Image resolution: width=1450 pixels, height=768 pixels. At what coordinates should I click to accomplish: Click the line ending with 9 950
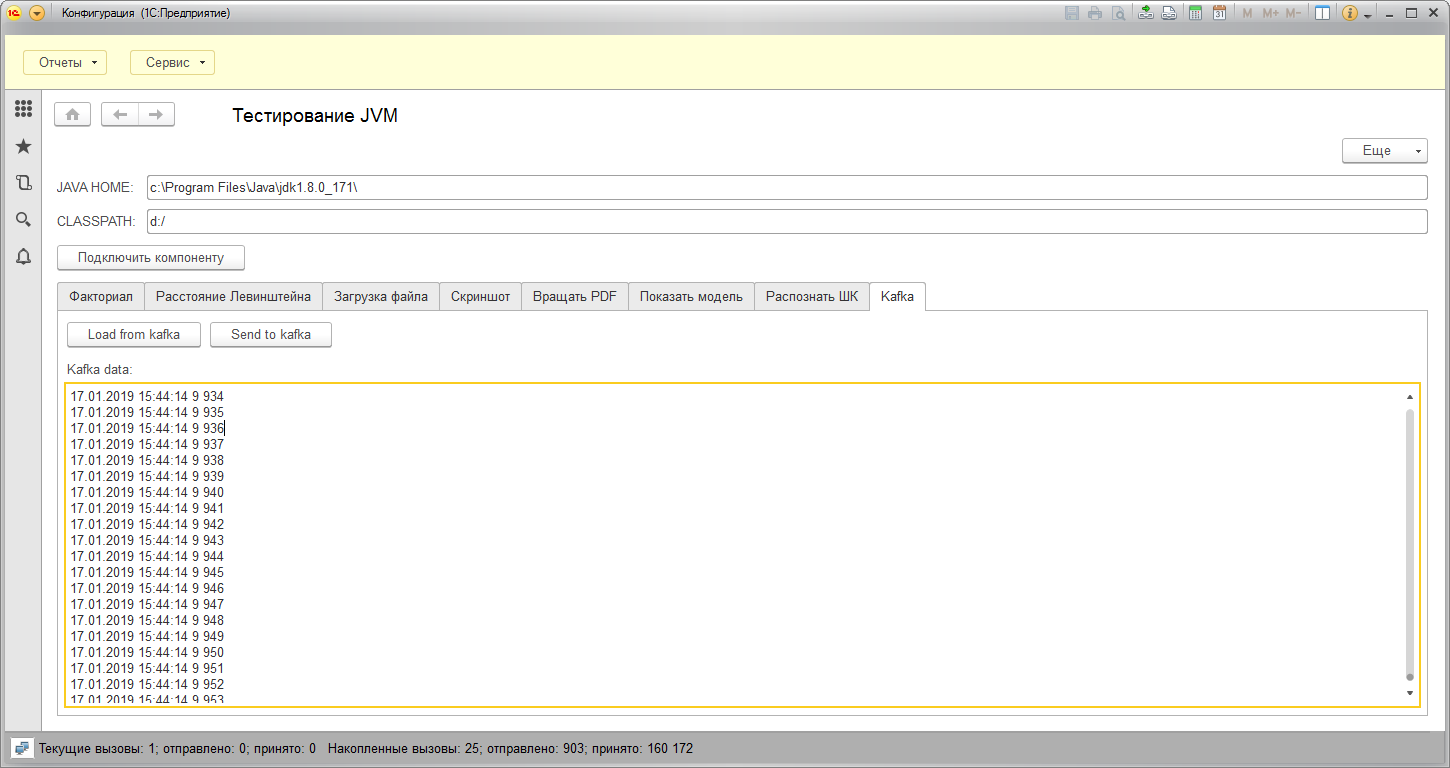[147, 652]
